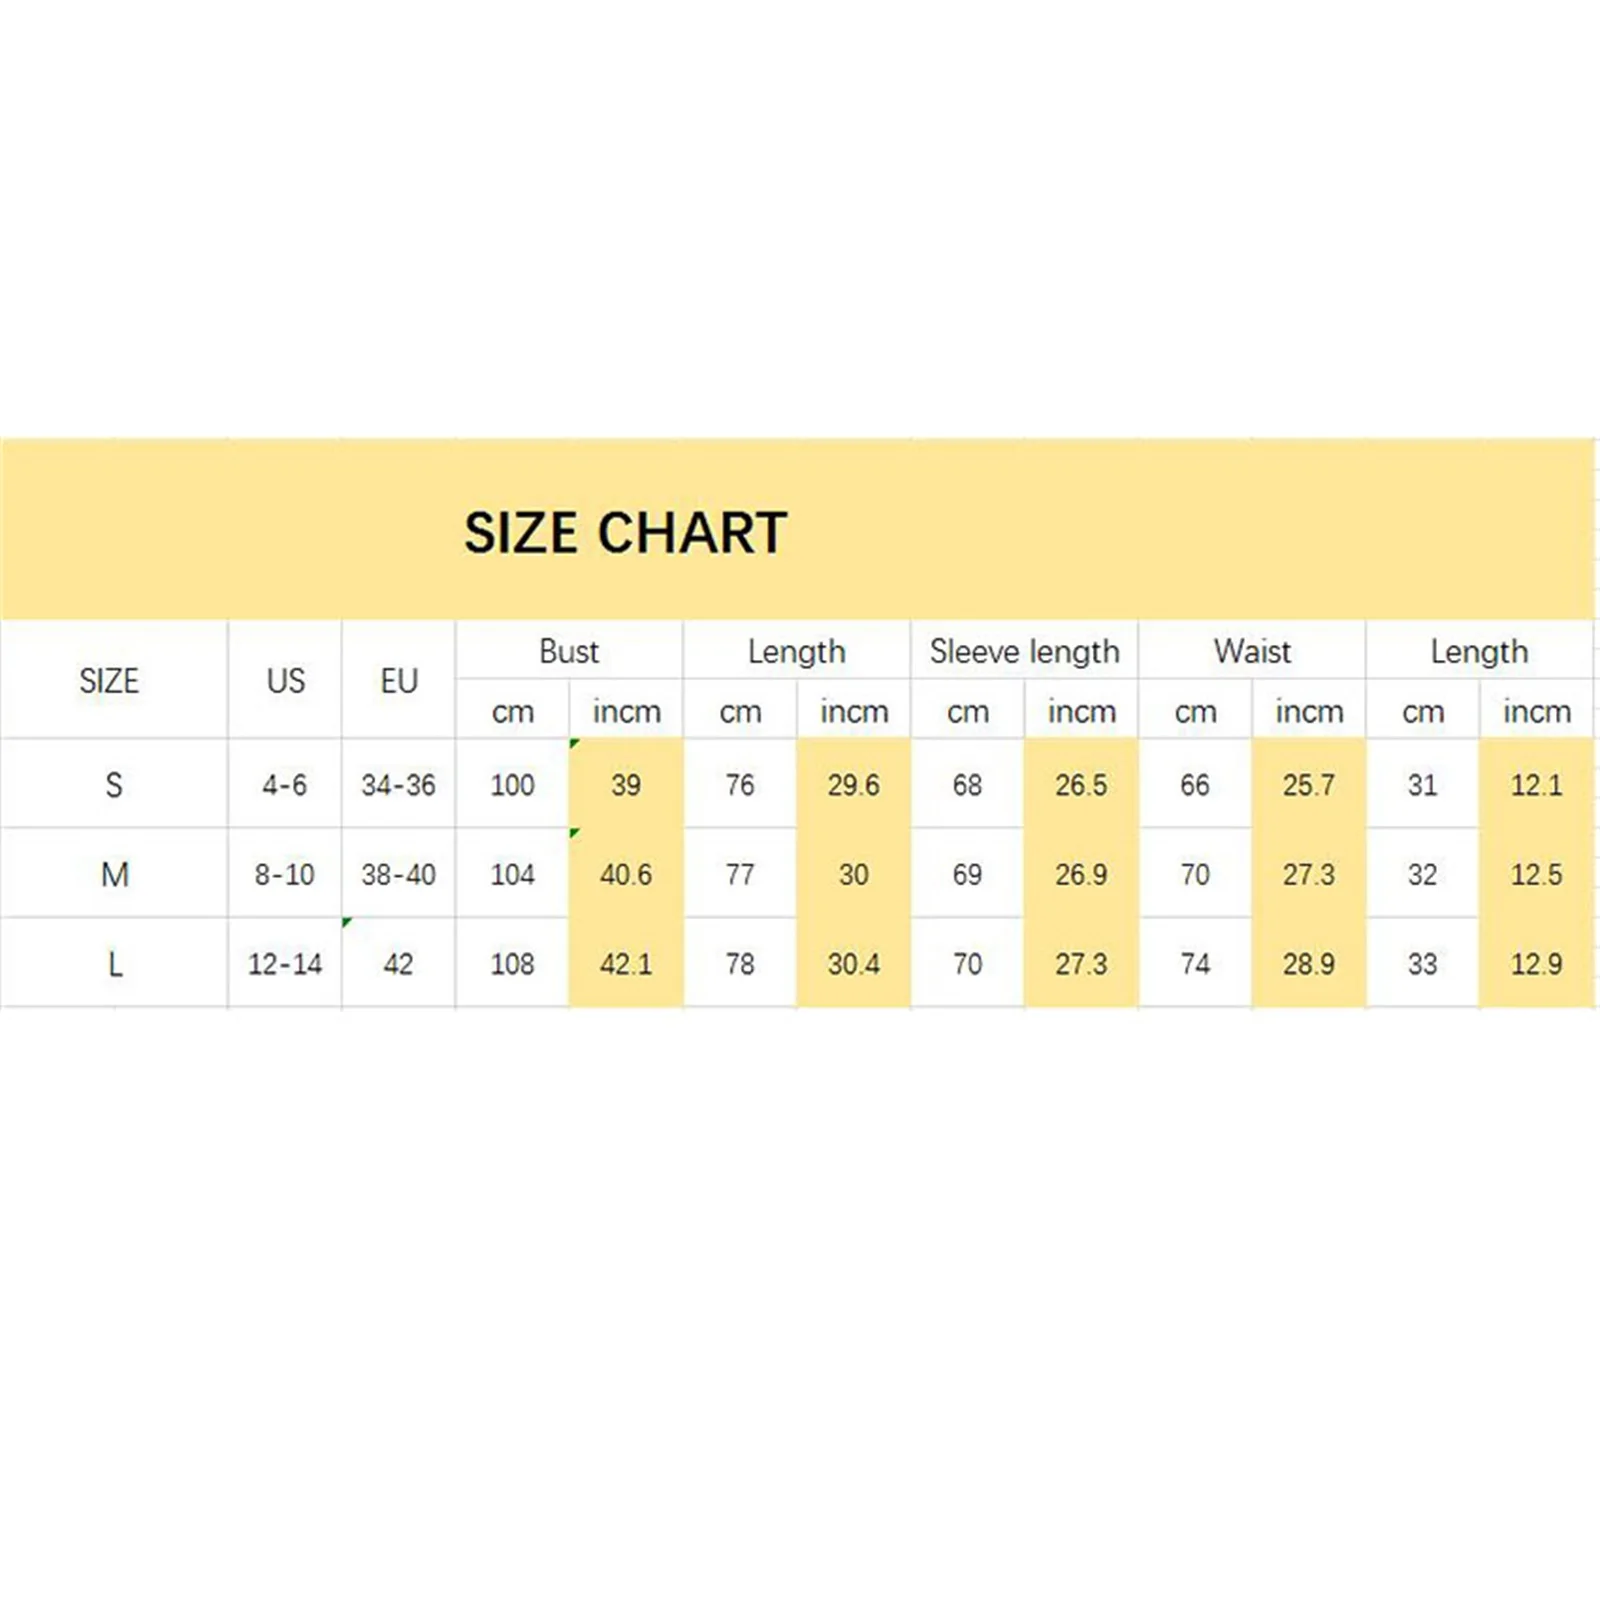Click the SIZE CHART title banner
The height and width of the screenshot is (1600, 1600).
(x=625, y=532)
